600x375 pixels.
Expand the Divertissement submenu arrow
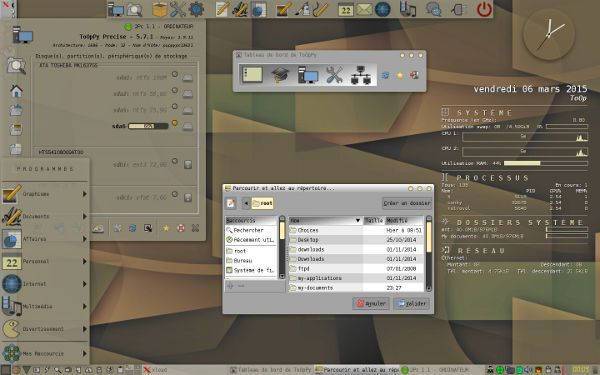coord(85,329)
